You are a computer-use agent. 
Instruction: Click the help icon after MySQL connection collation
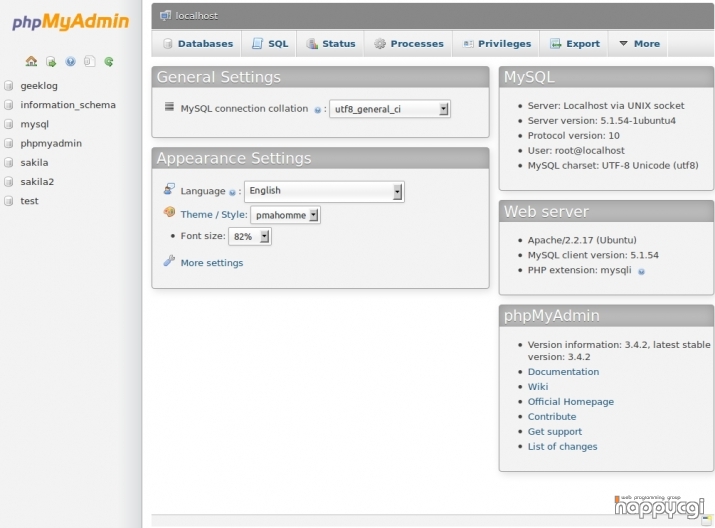[317, 110]
